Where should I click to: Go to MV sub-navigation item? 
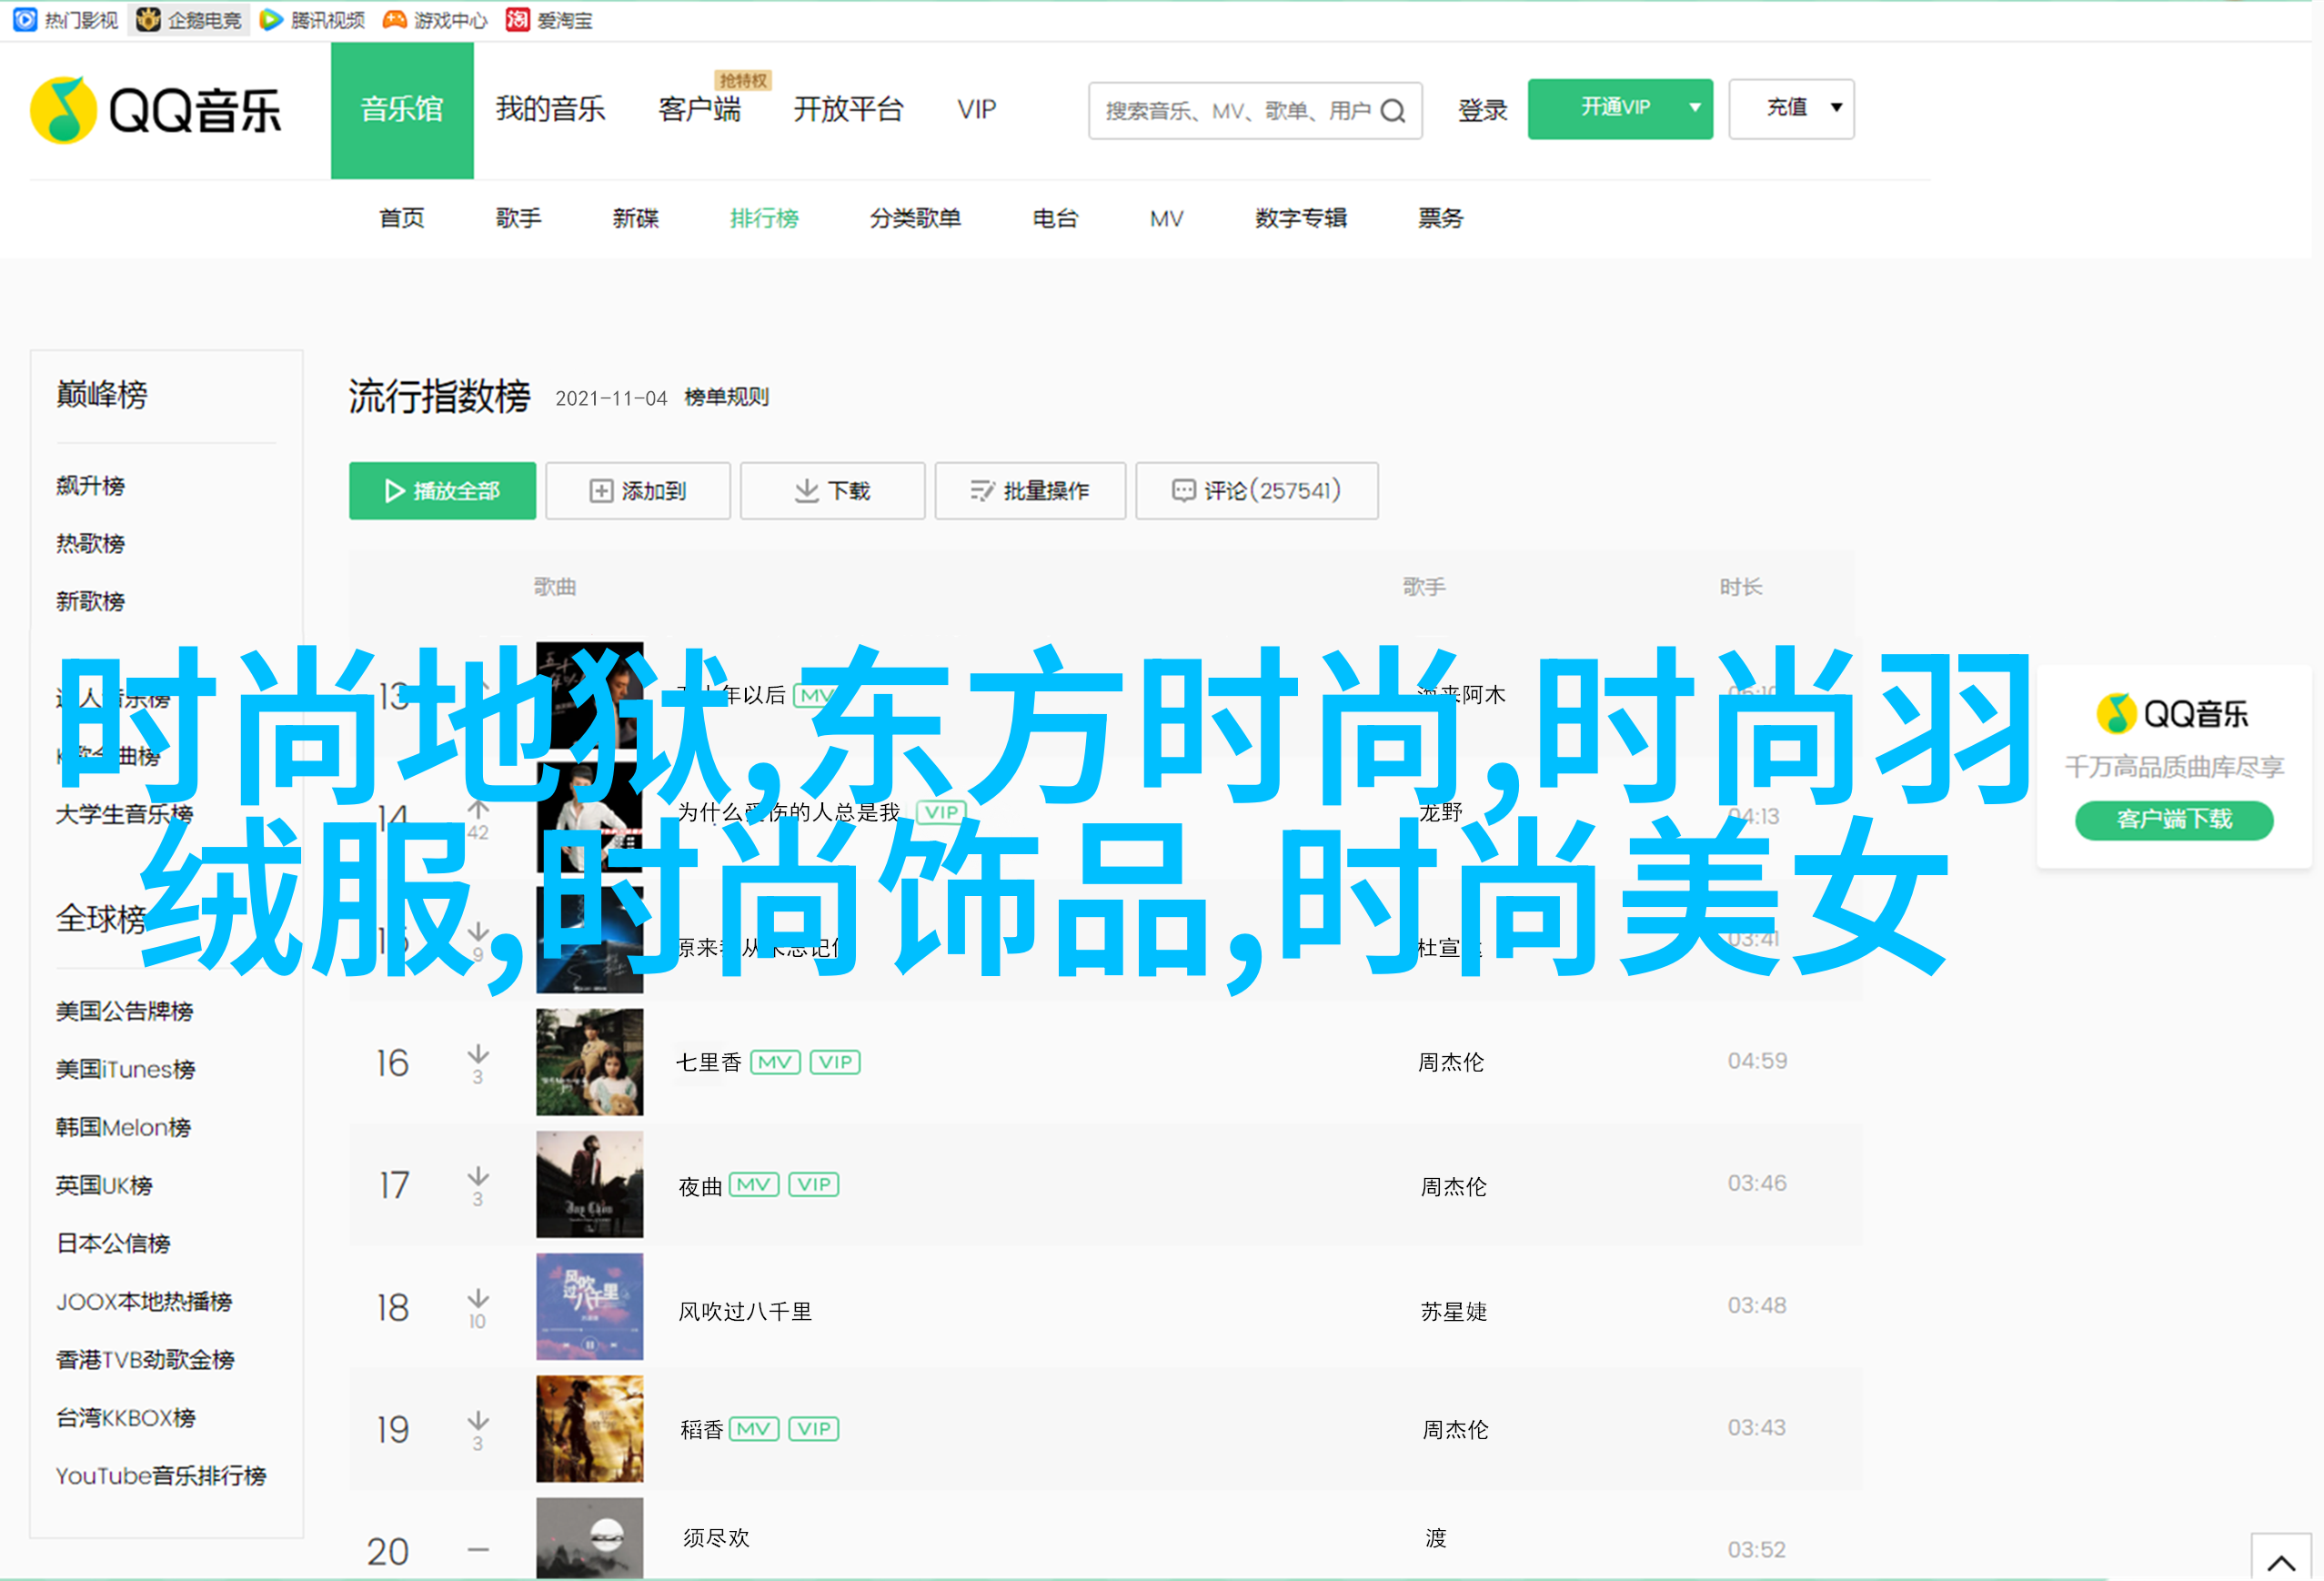click(x=1166, y=218)
